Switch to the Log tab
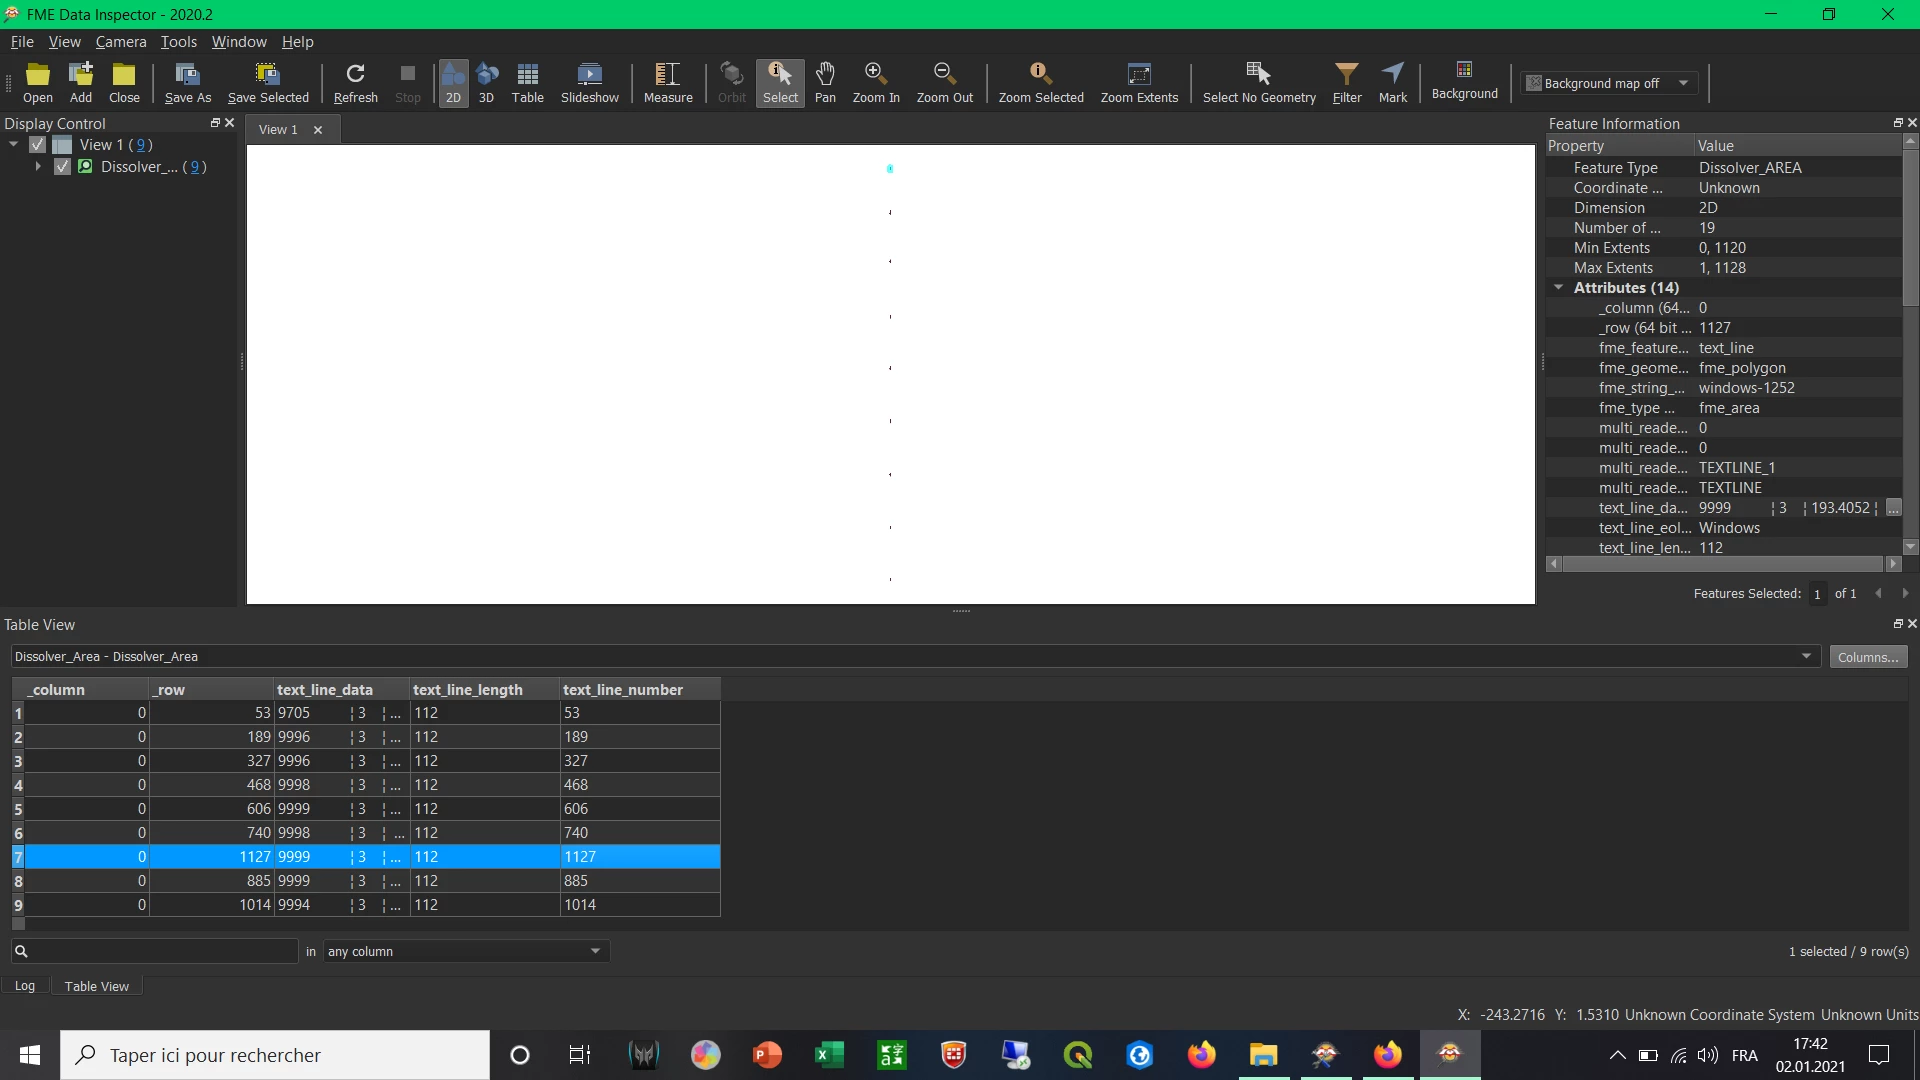This screenshot has height=1080, width=1920. pyautogui.click(x=25, y=986)
